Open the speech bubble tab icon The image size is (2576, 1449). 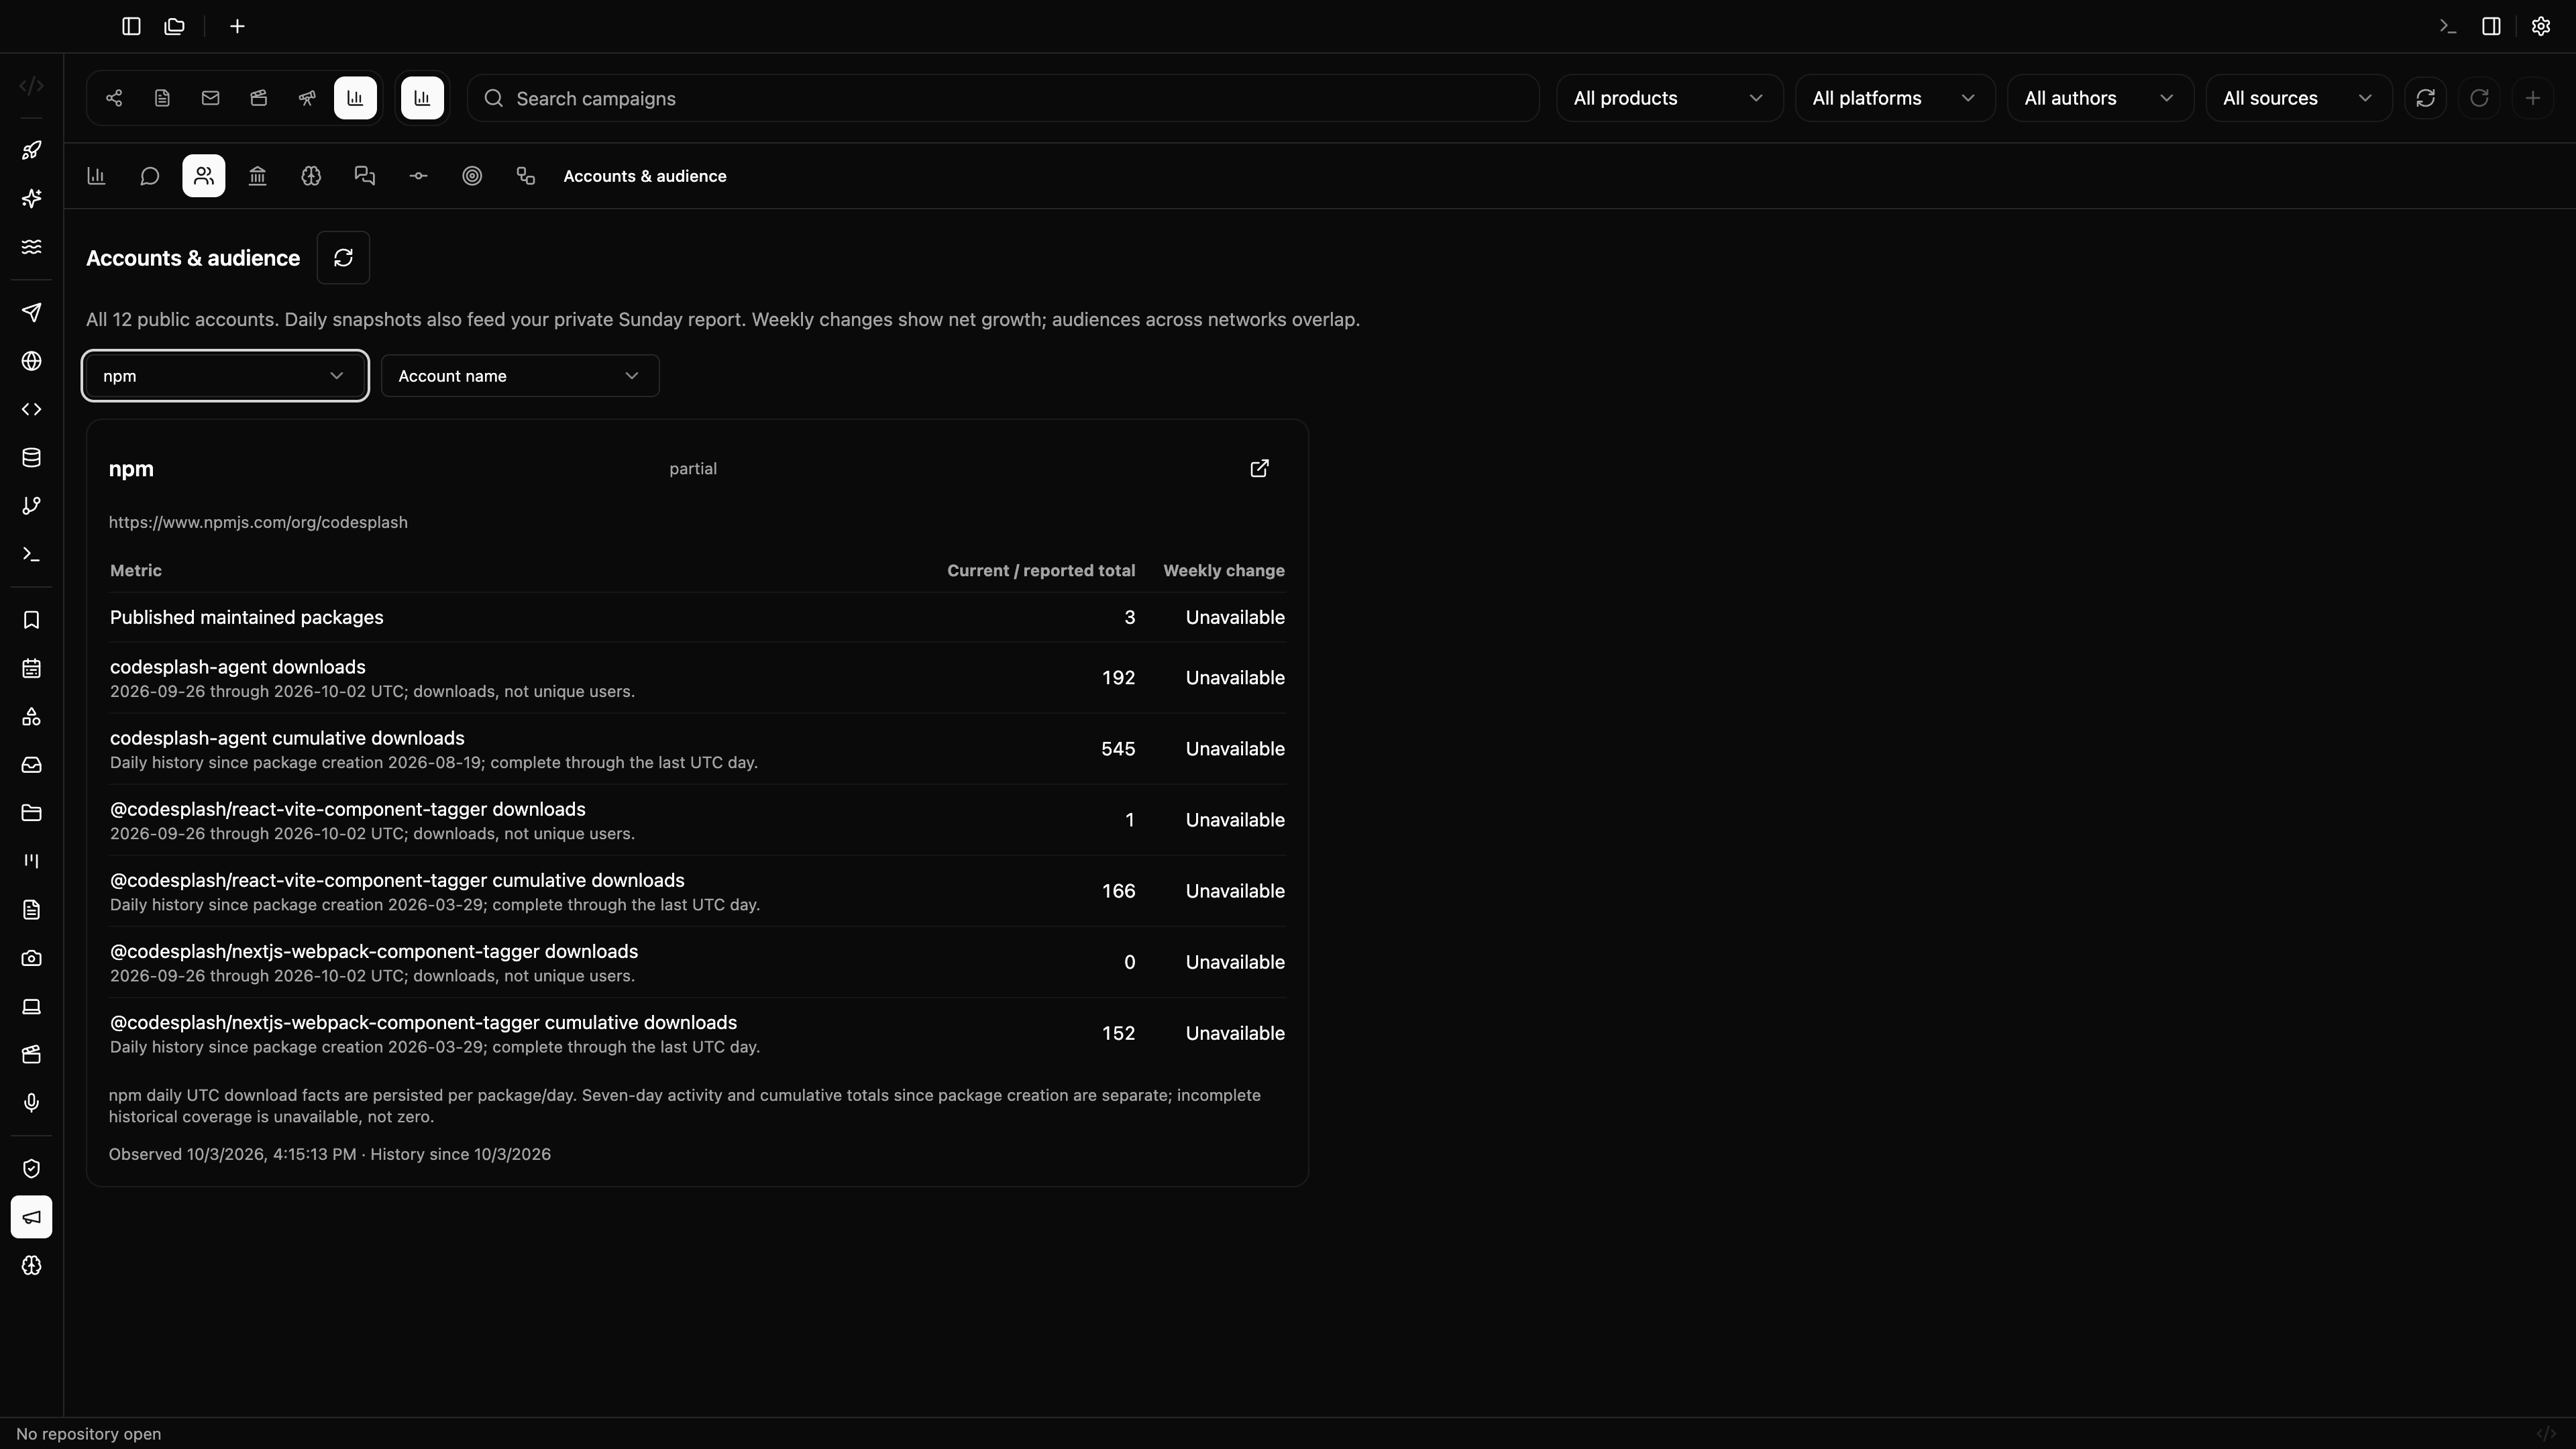click(150, 176)
